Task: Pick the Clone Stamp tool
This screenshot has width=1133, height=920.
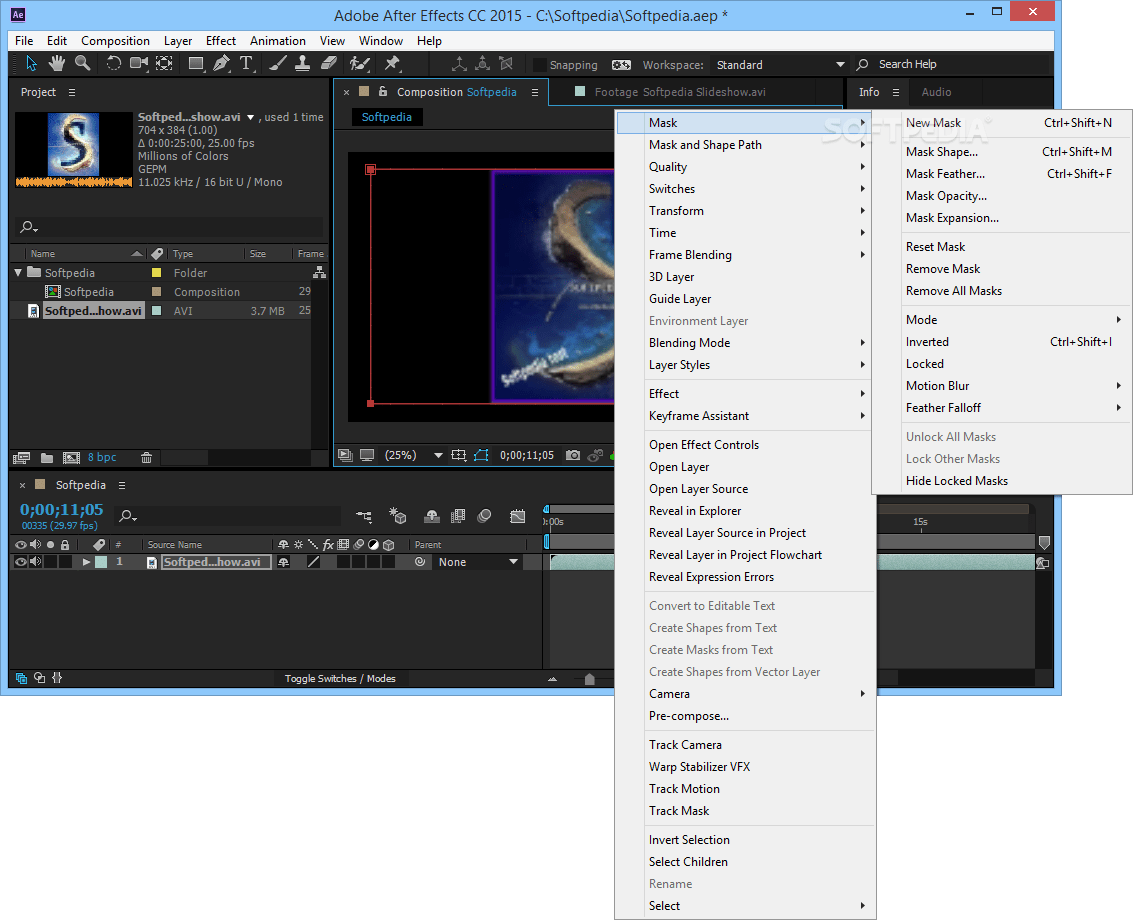Action: [x=303, y=64]
